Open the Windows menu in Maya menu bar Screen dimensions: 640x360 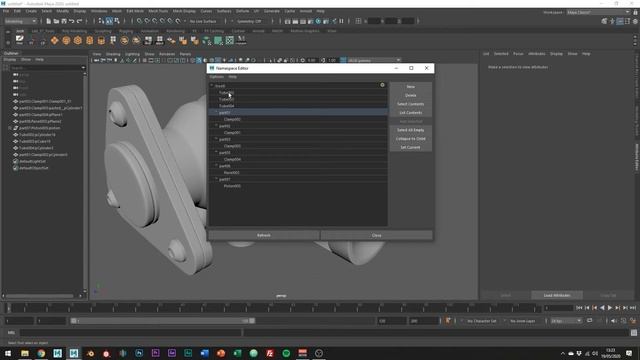click(99, 11)
